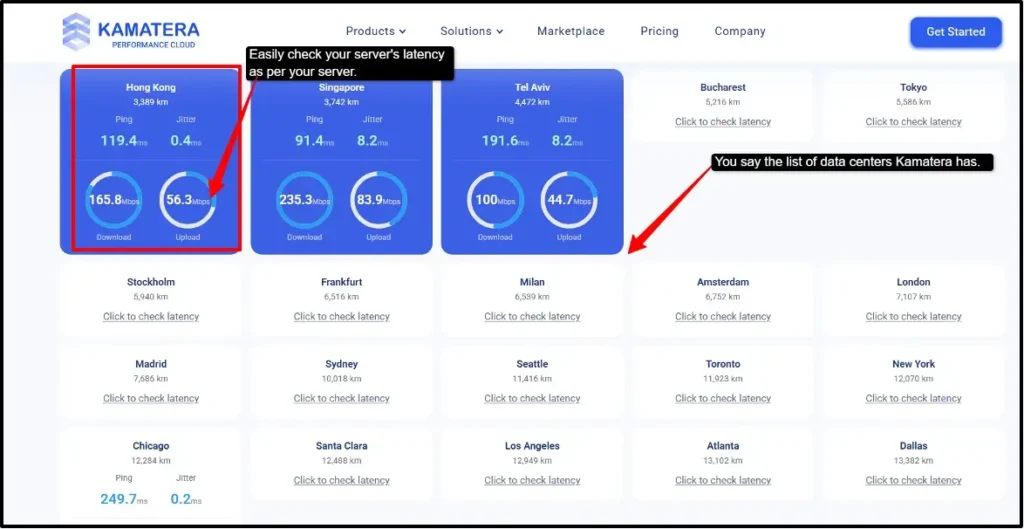The height and width of the screenshot is (529, 1024).
Task: Click Hong Kong 56.3 Mbps upload gauge
Action: click(188, 200)
